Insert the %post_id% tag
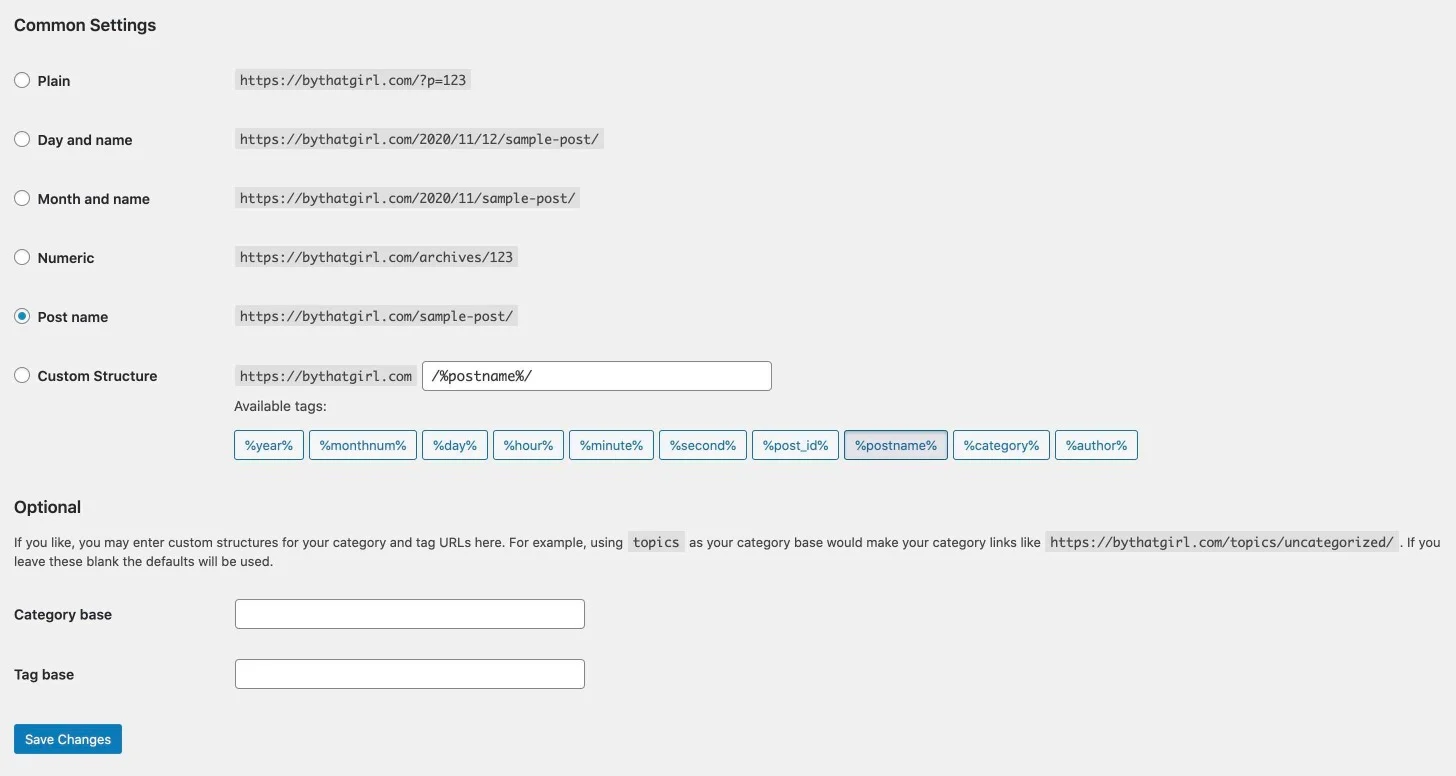Screen dimensions: 1456x776 pyautogui.click(x=795, y=444)
